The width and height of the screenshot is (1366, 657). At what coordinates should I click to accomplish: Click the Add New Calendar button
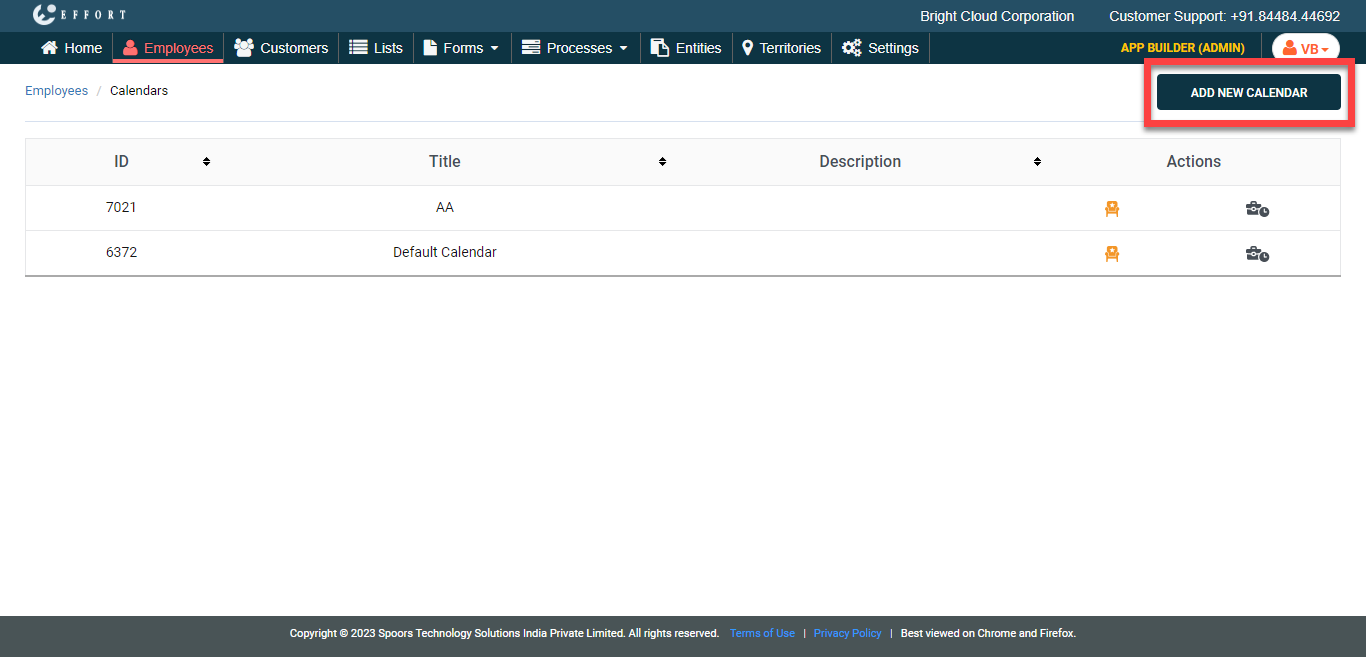(x=1248, y=92)
